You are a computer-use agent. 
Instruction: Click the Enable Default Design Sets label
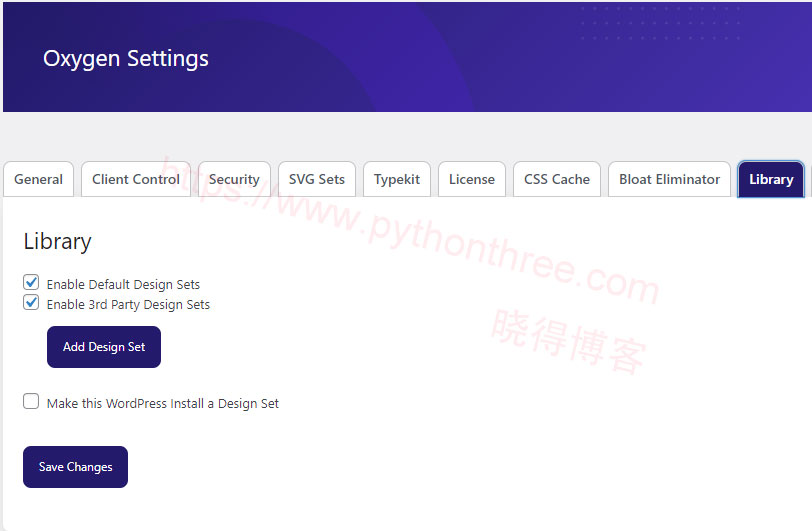pos(123,284)
